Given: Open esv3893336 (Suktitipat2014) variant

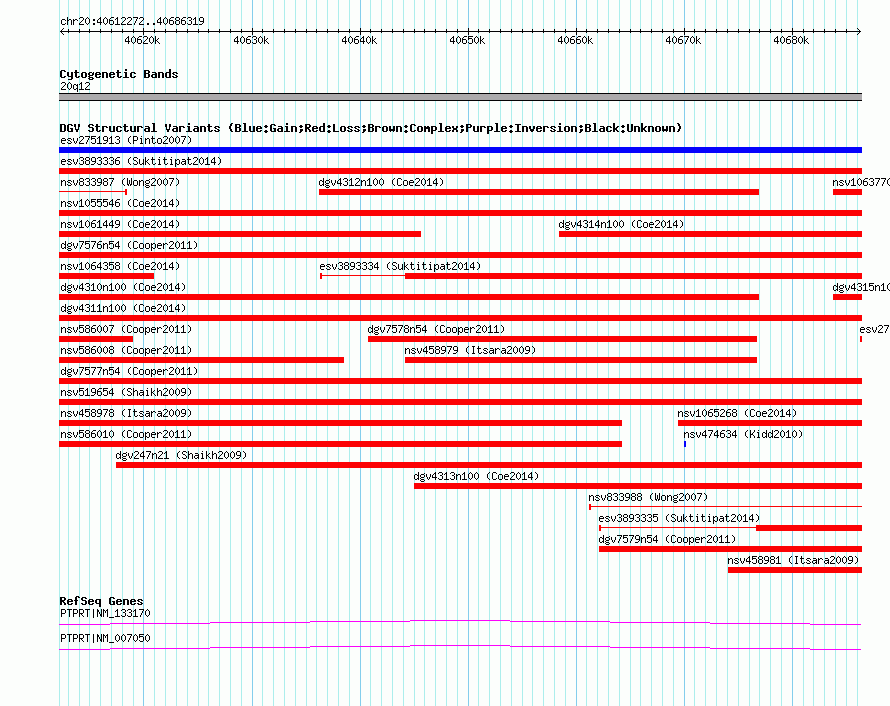Looking at the screenshot, I should click(x=141, y=161).
